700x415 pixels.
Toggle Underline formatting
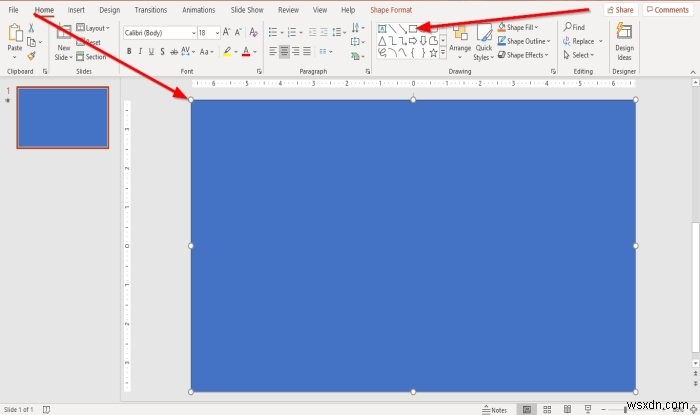[x=151, y=52]
